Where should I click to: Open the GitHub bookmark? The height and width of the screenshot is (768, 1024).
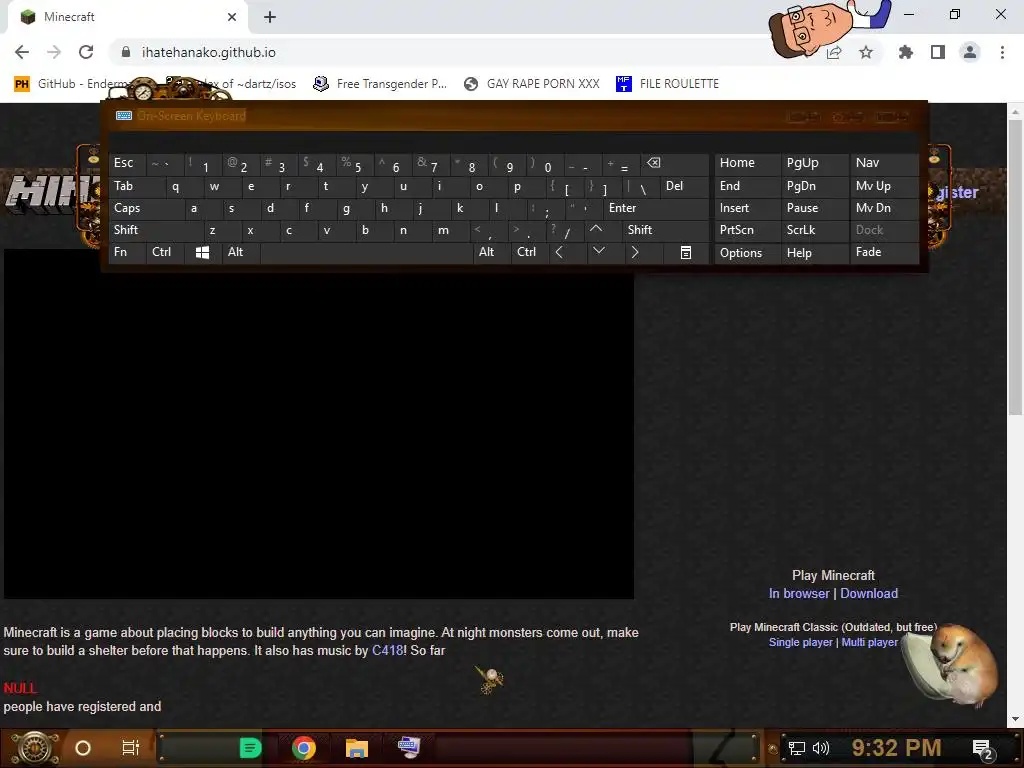(72, 84)
